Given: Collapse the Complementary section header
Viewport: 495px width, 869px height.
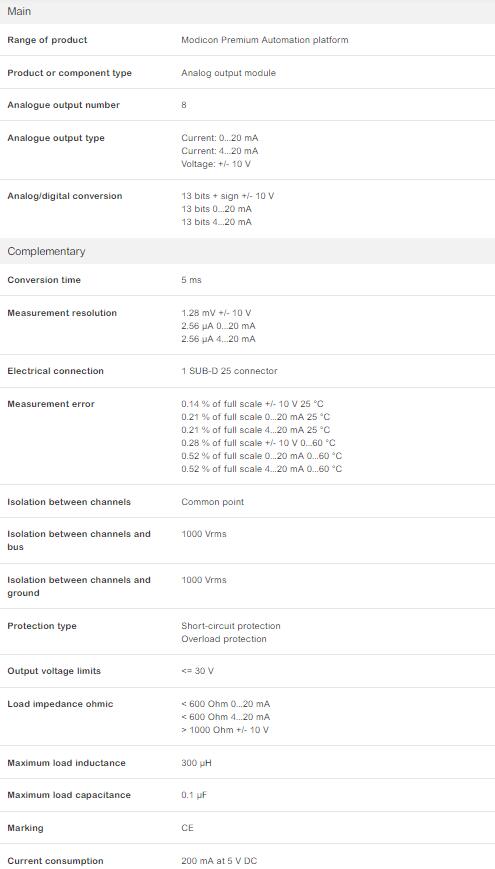Looking at the screenshot, I should click(247, 251).
